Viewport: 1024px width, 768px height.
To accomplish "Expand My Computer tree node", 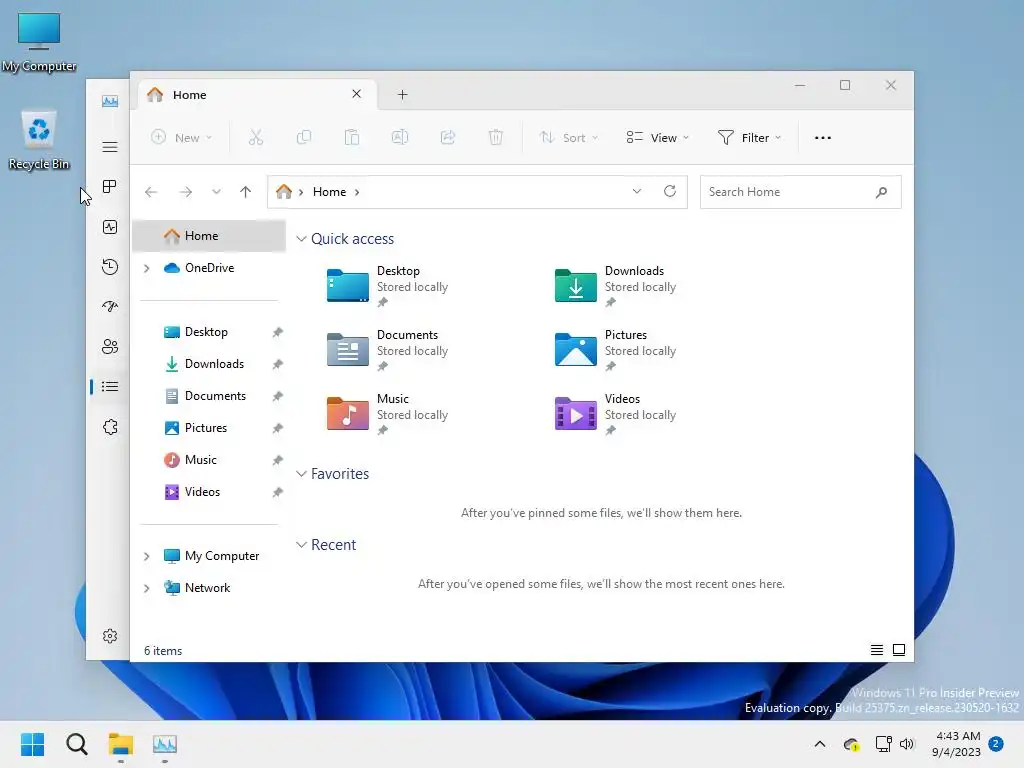I will 147,556.
